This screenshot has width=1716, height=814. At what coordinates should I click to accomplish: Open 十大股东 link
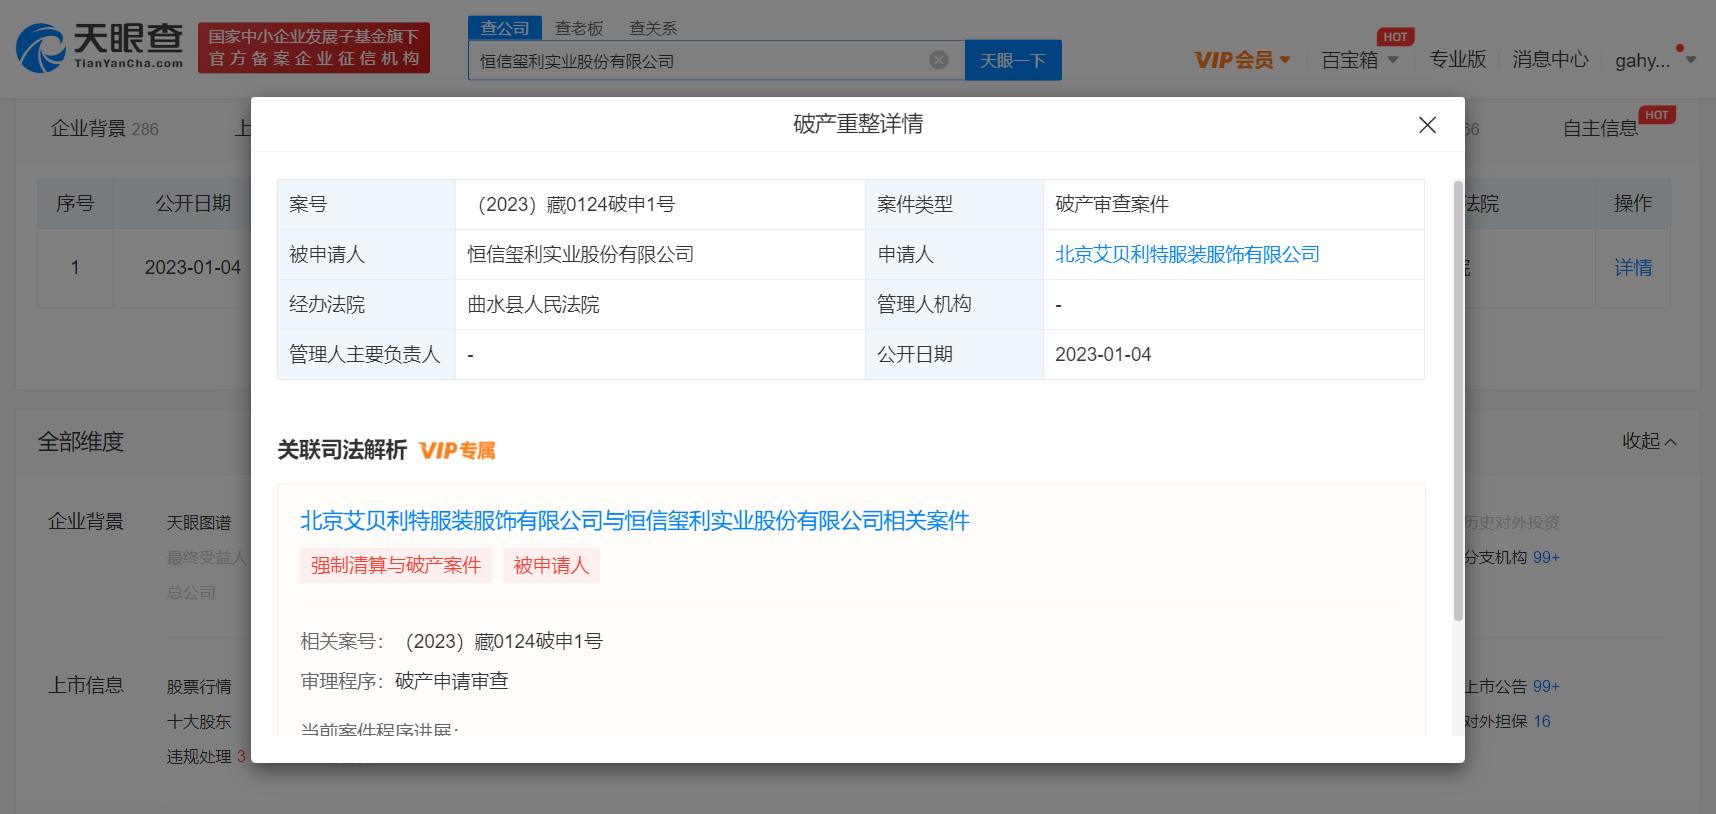tap(198, 721)
